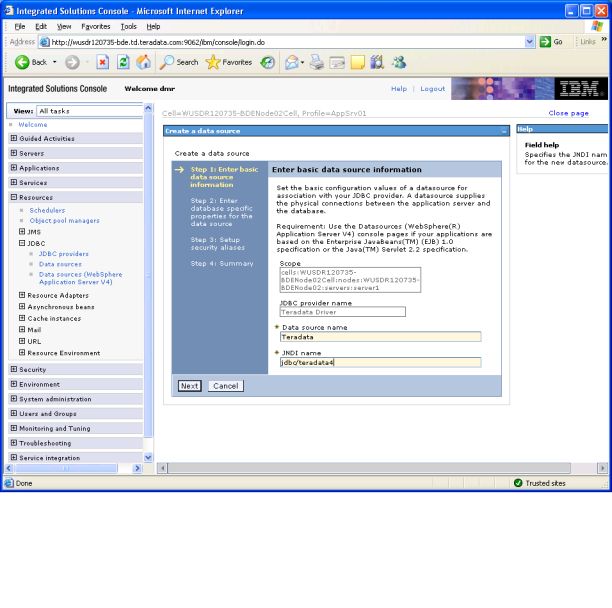
Task: Open Object pool managers link
Action: coord(64,220)
